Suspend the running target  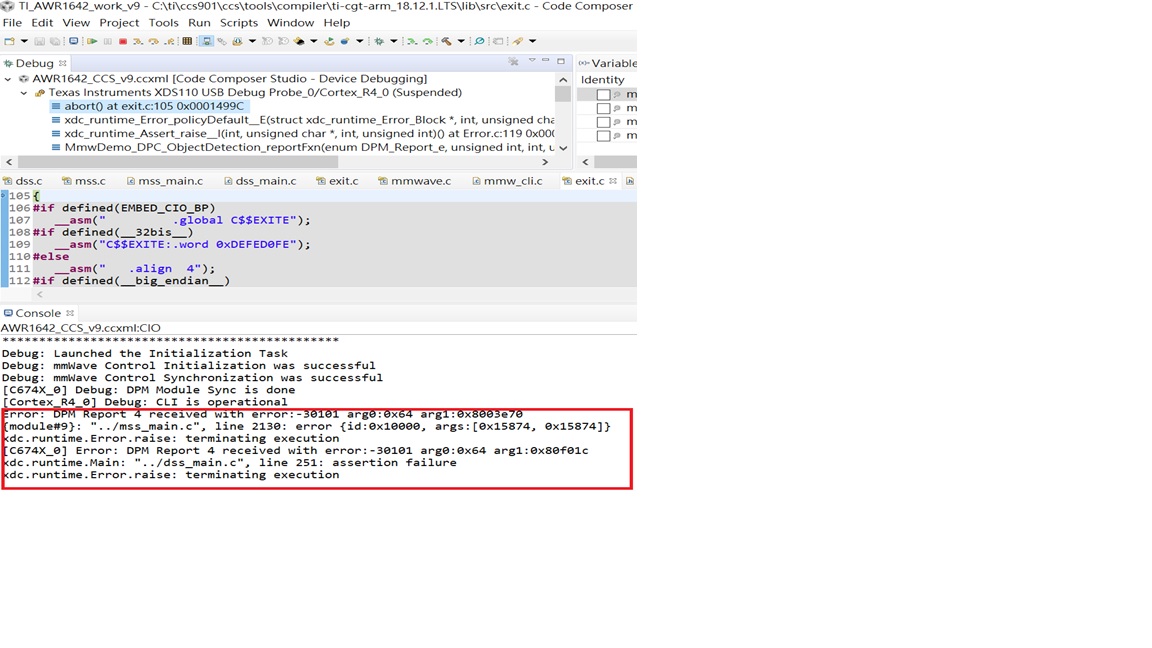click(x=108, y=41)
